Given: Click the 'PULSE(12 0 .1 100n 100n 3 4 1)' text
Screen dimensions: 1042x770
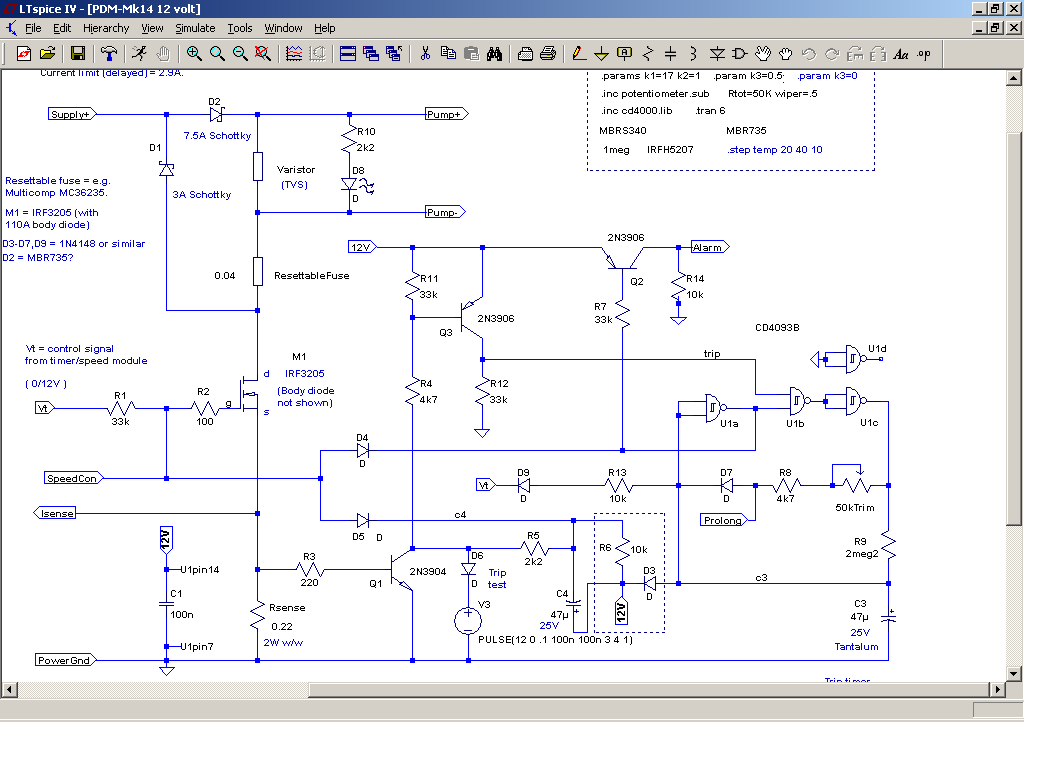Looking at the screenshot, I should click(x=556, y=639).
